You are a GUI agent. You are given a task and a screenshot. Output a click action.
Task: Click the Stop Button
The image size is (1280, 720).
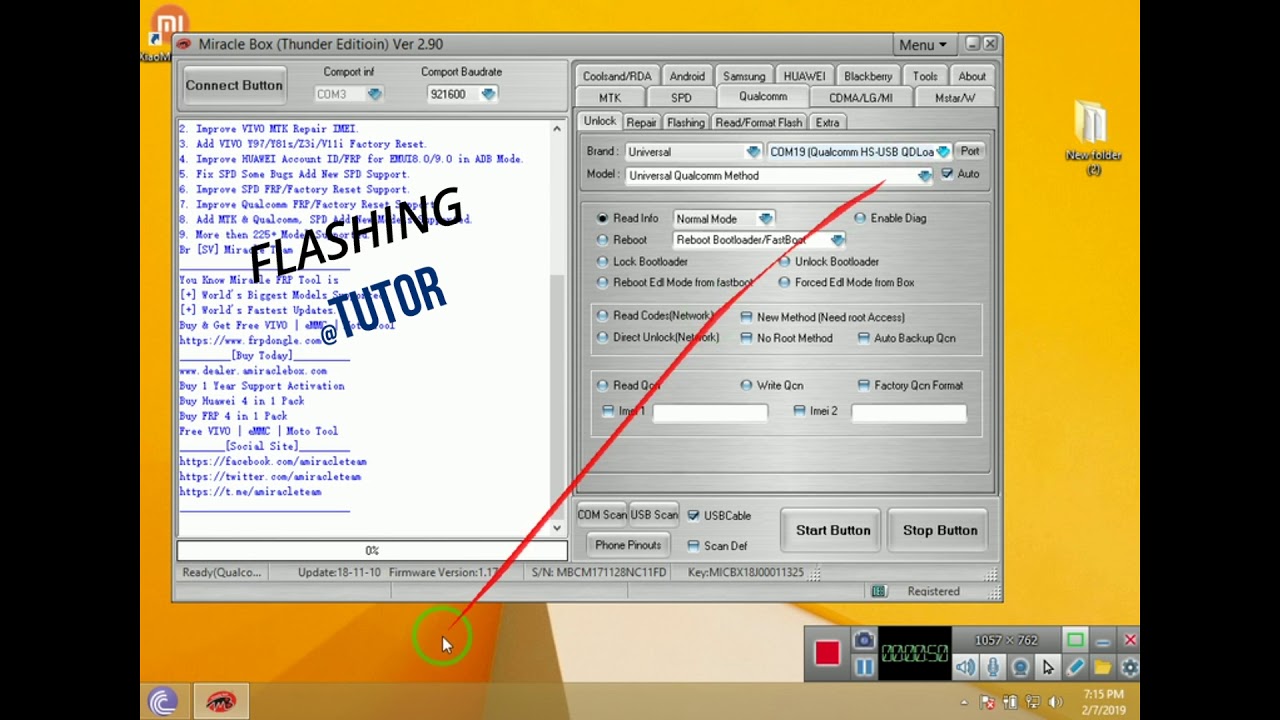[x=940, y=530]
